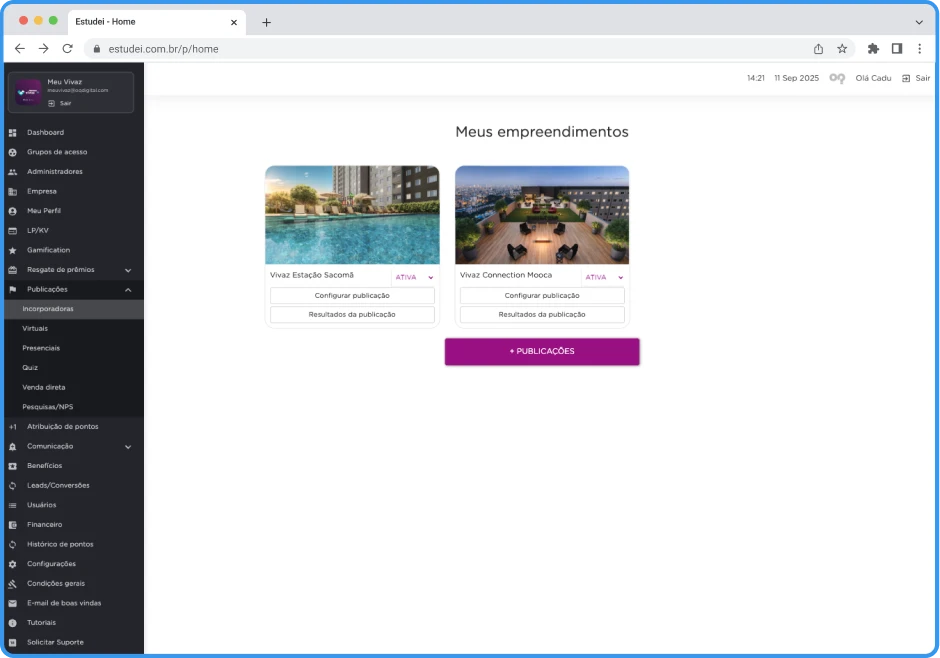Reload the page with refresh icon
This screenshot has width=940, height=658.
(x=68, y=48)
